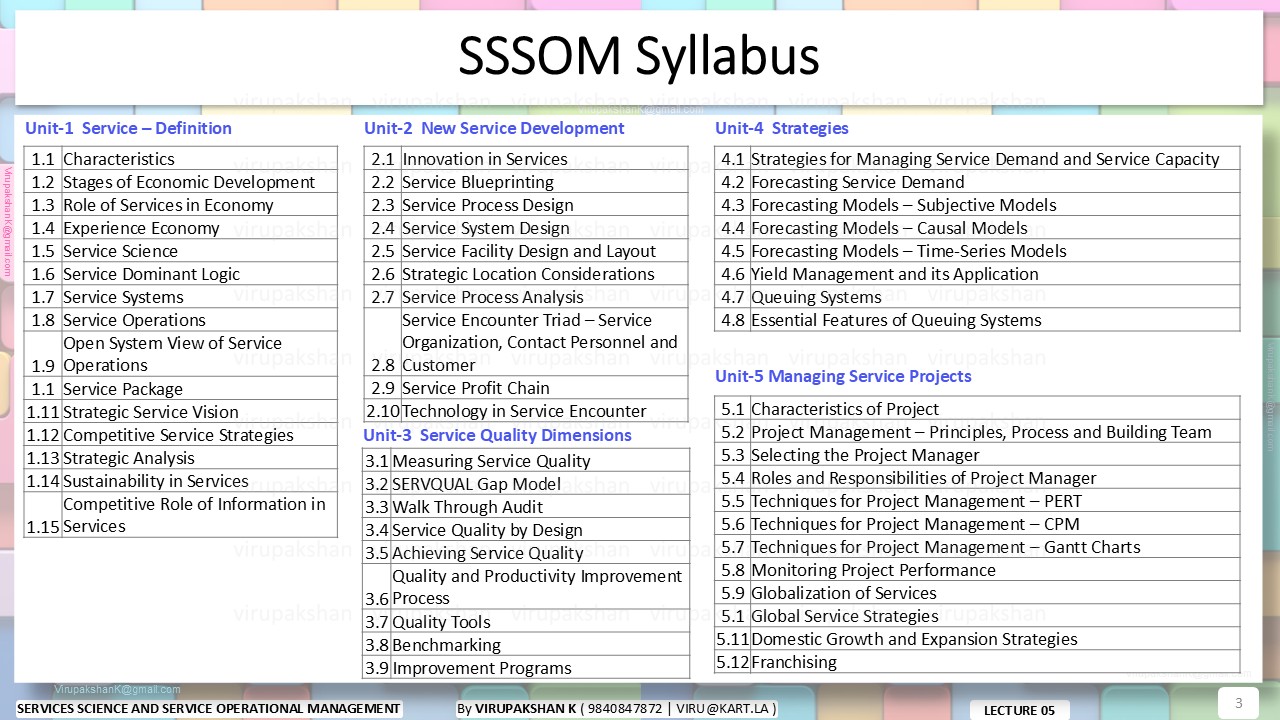Select the 'Service Systems' row
This screenshot has width=1280, height=720.
181,296
